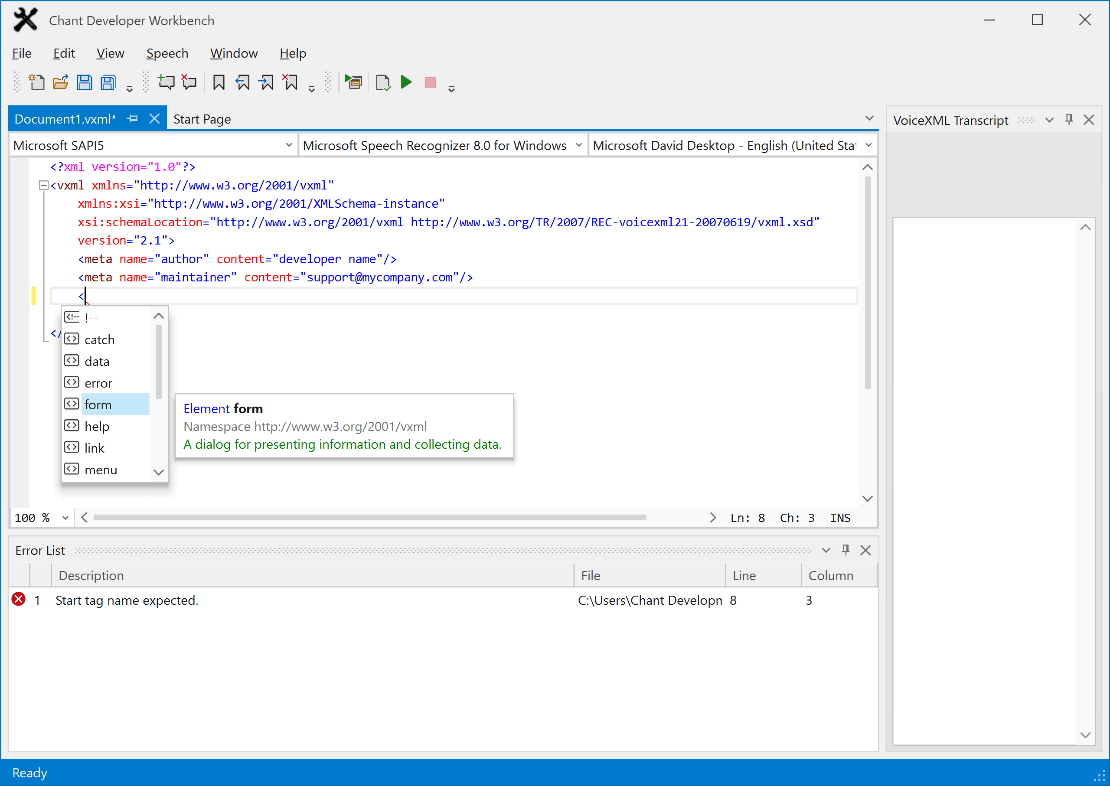Open the bookmark toolbar overflow options
The height and width of the screenshot is (786, 1110).
[x=311, y=88]
